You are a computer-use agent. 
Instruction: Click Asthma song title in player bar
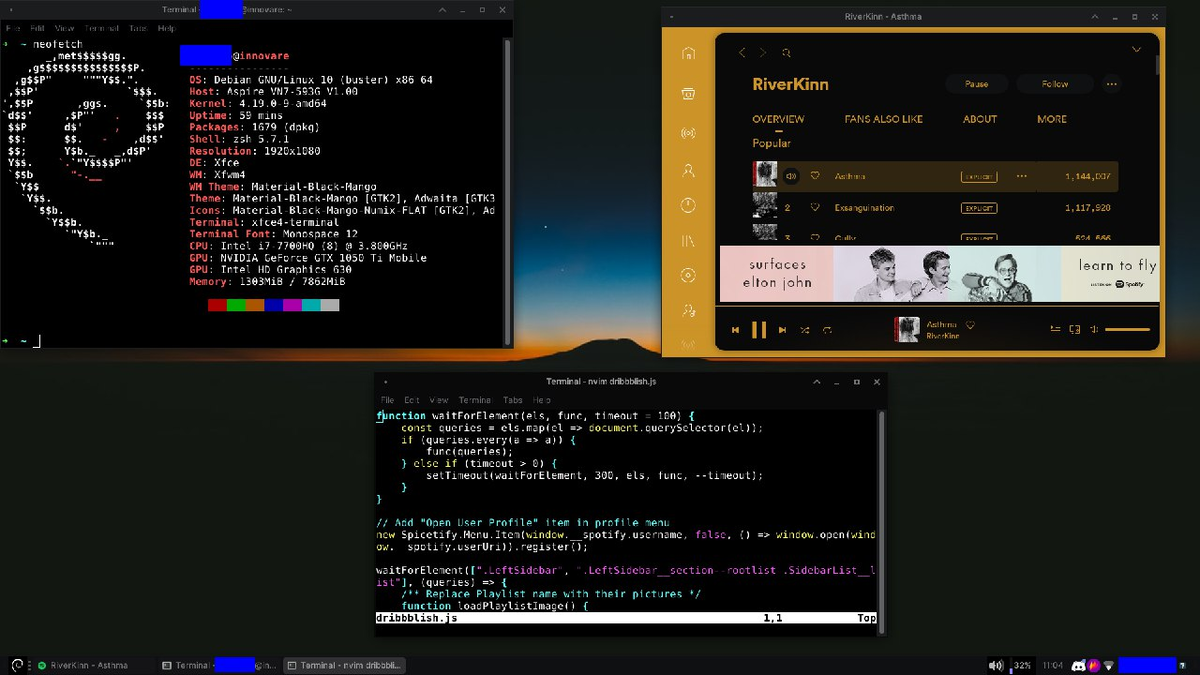pos(942,325)
